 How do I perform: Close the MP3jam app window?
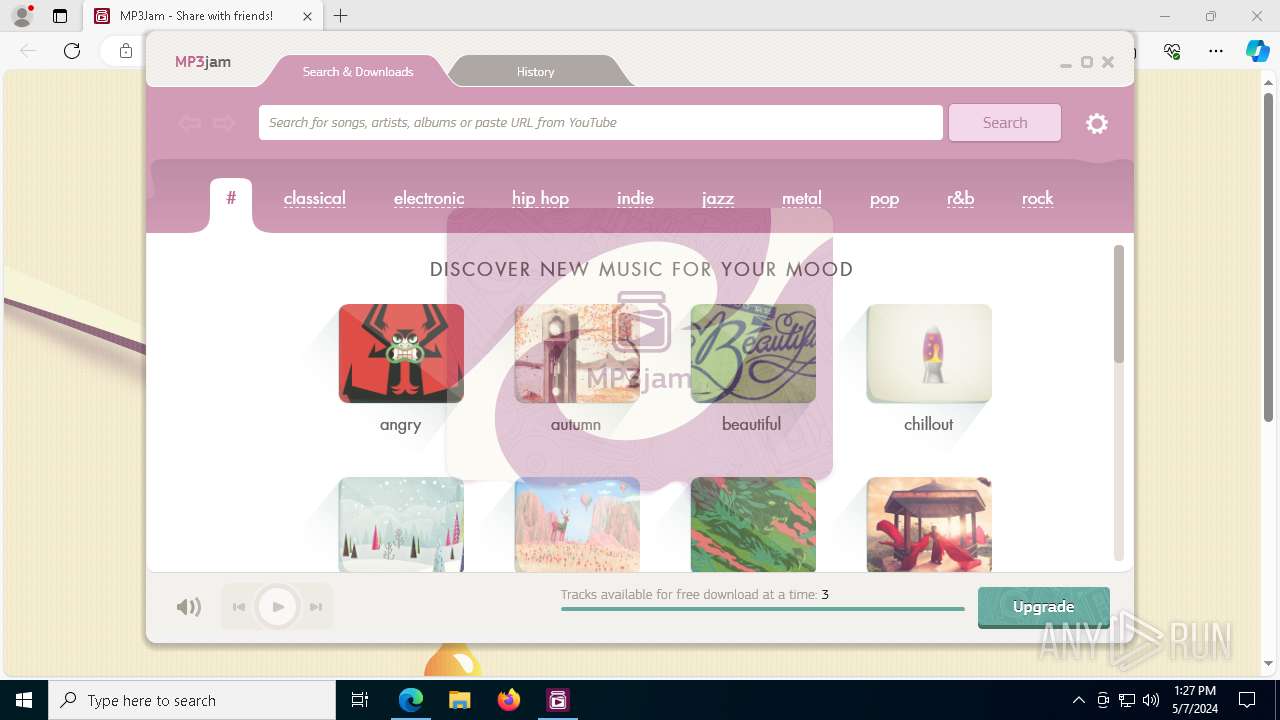point(1108,62)
